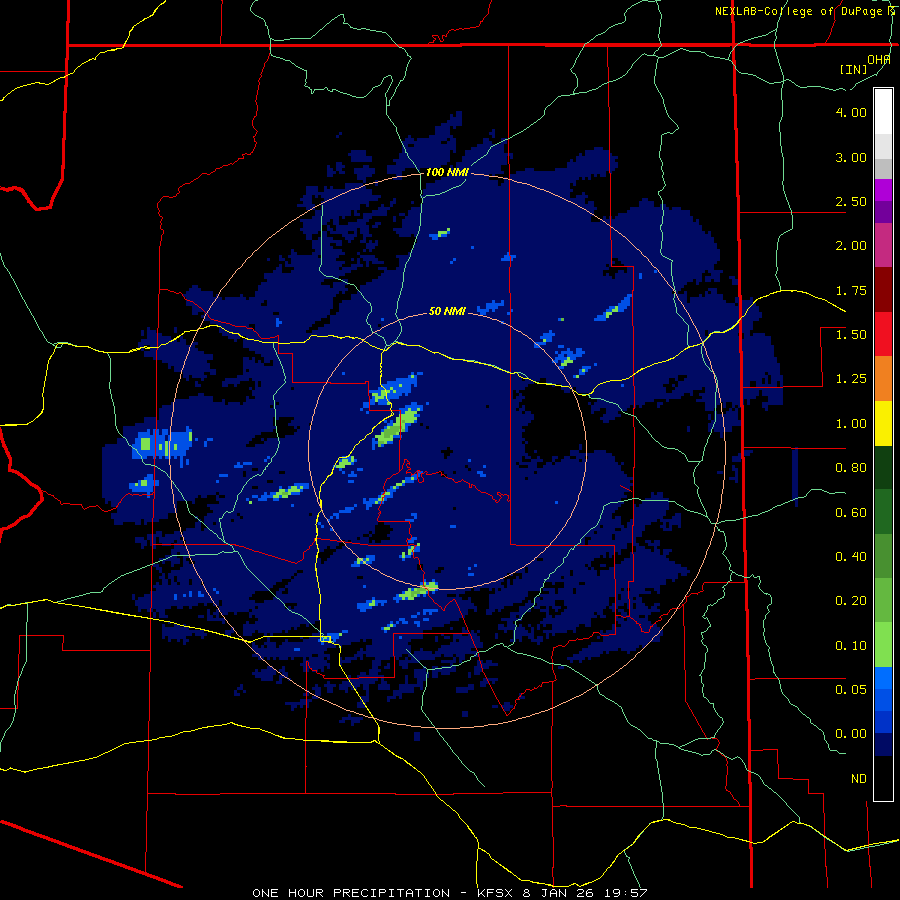Pick the darkest green swatch beside 0.80
900x900 pixels.
(x=883, y=467)
